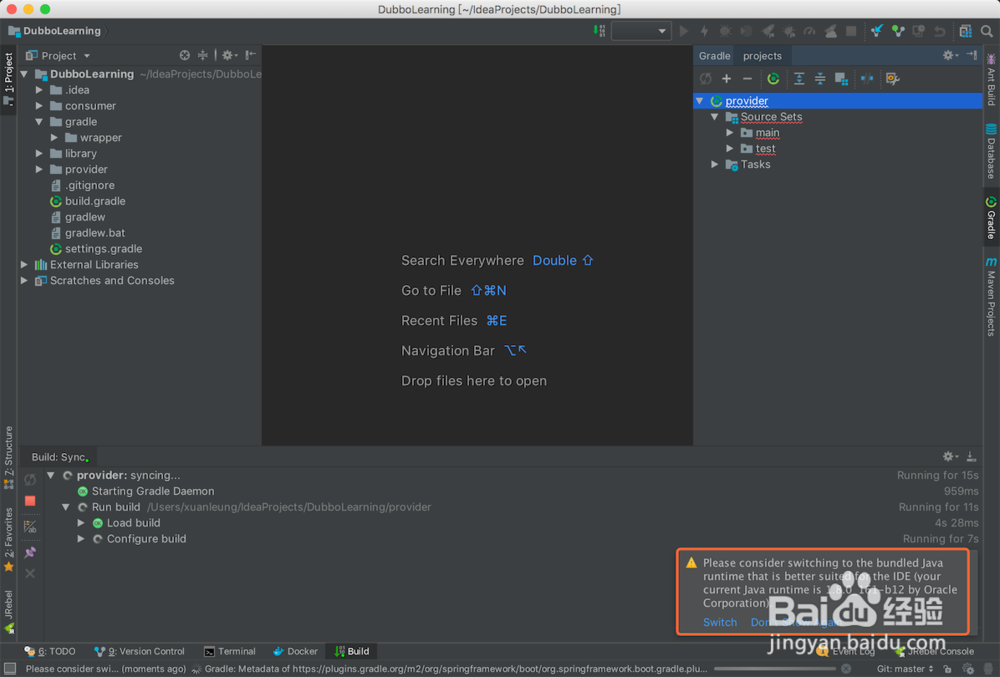This screenshot has height=677, width=1000.
Task: Open Gradle panel gear options menu
Action: tap(950, 55)
